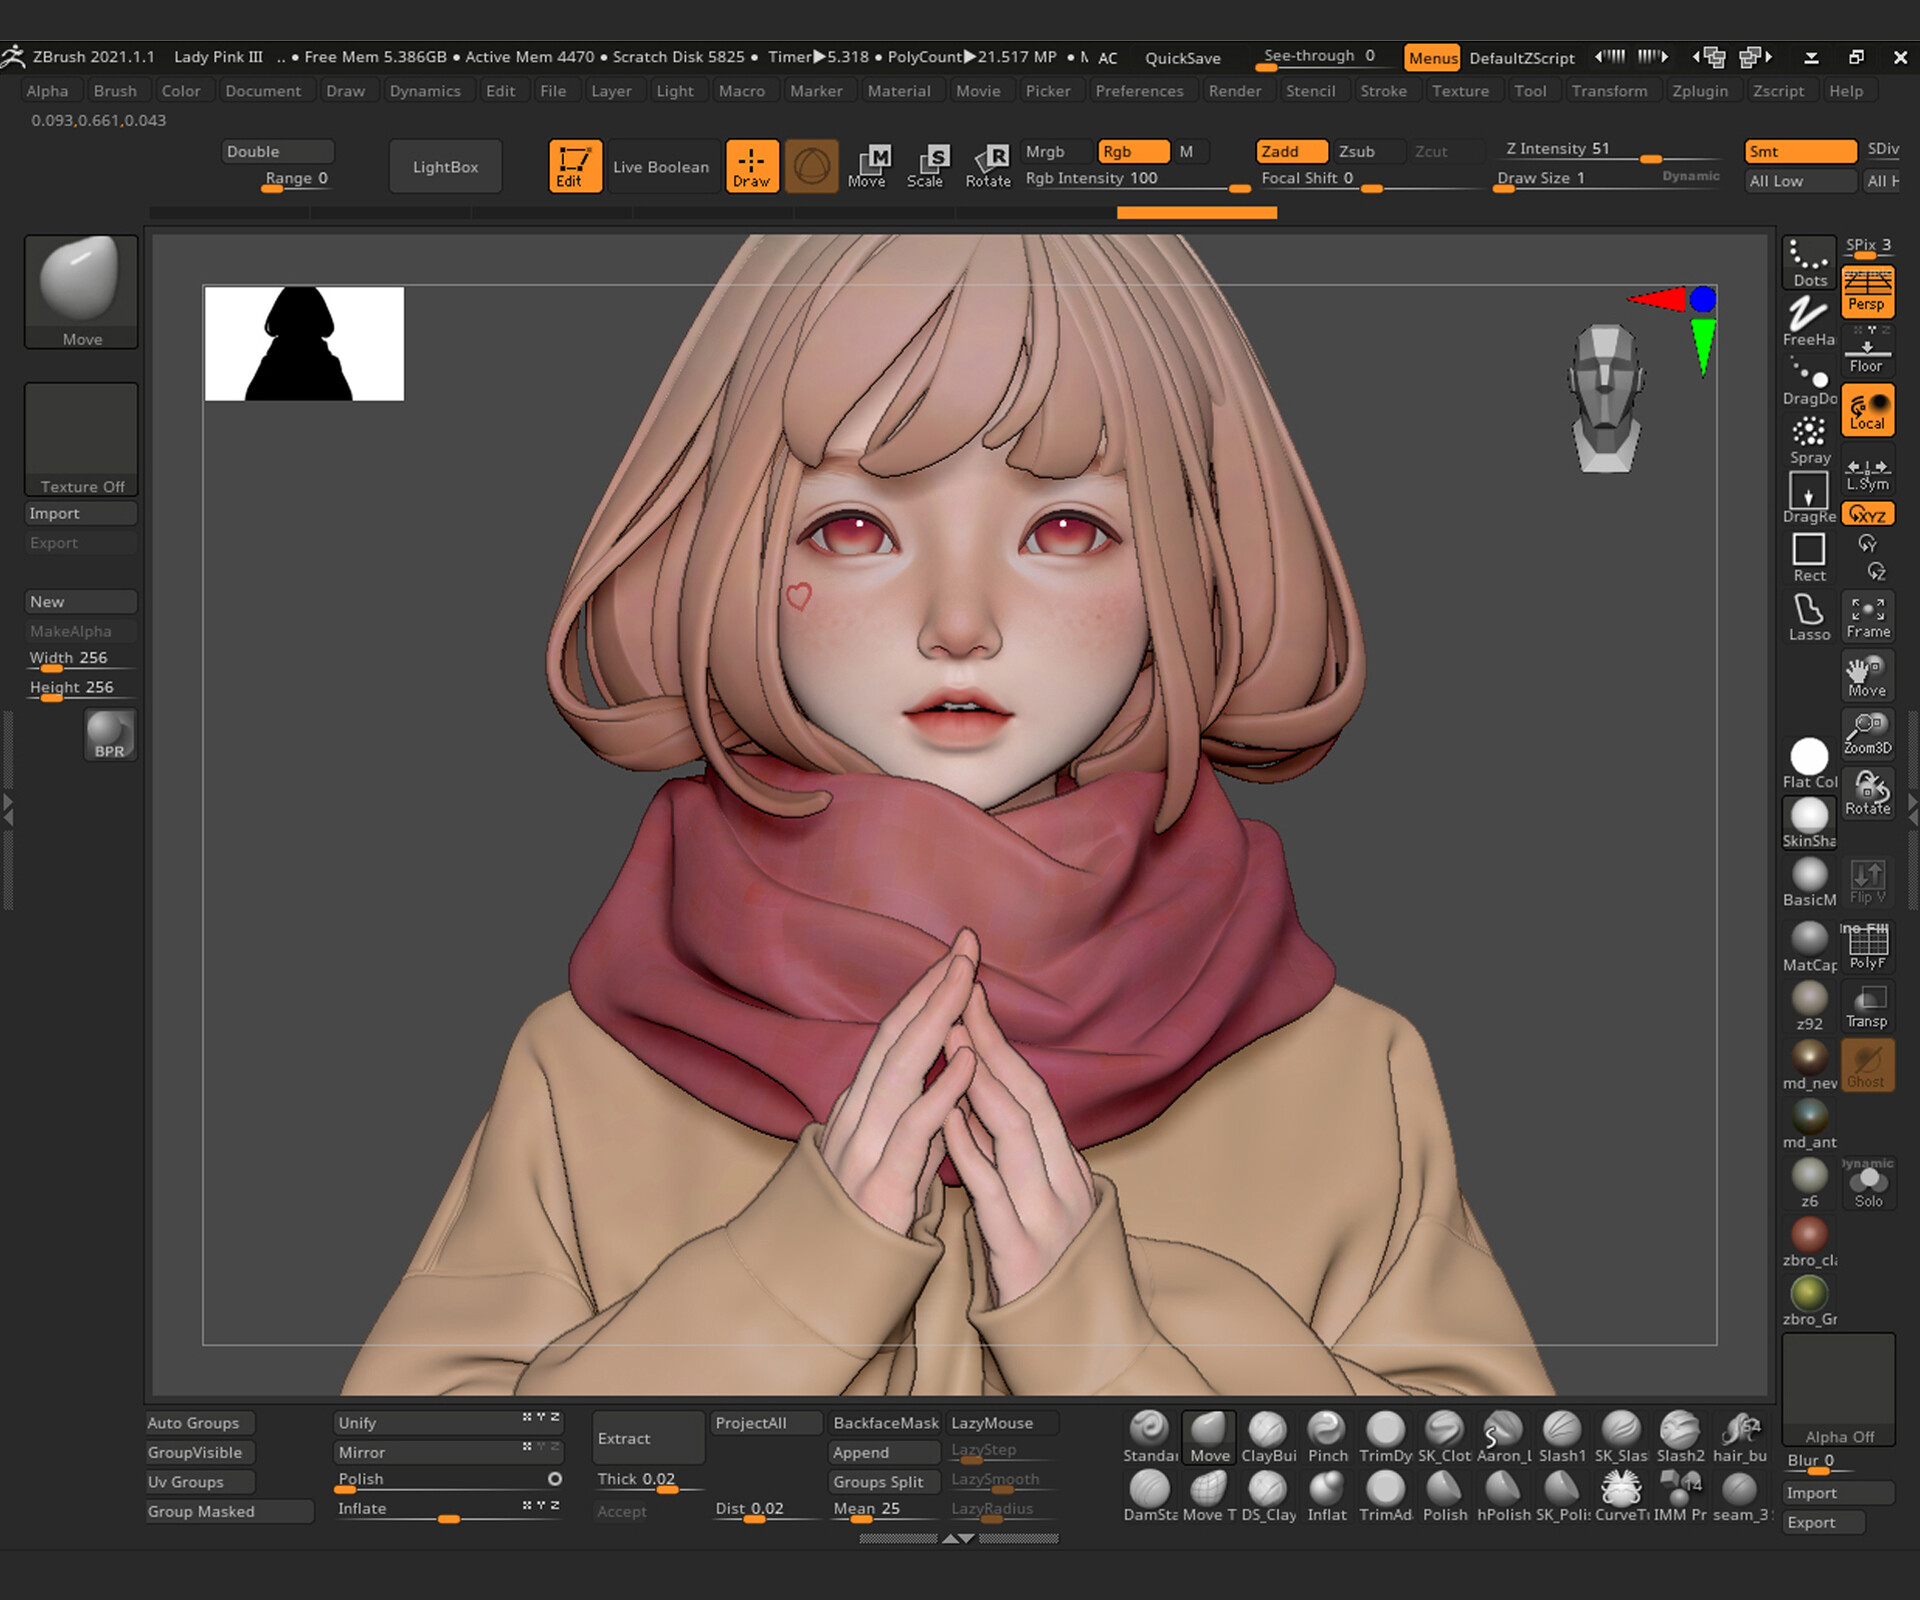Choose the Spray stroke type
The image size is (1920, 1600).
point(1809,440)
